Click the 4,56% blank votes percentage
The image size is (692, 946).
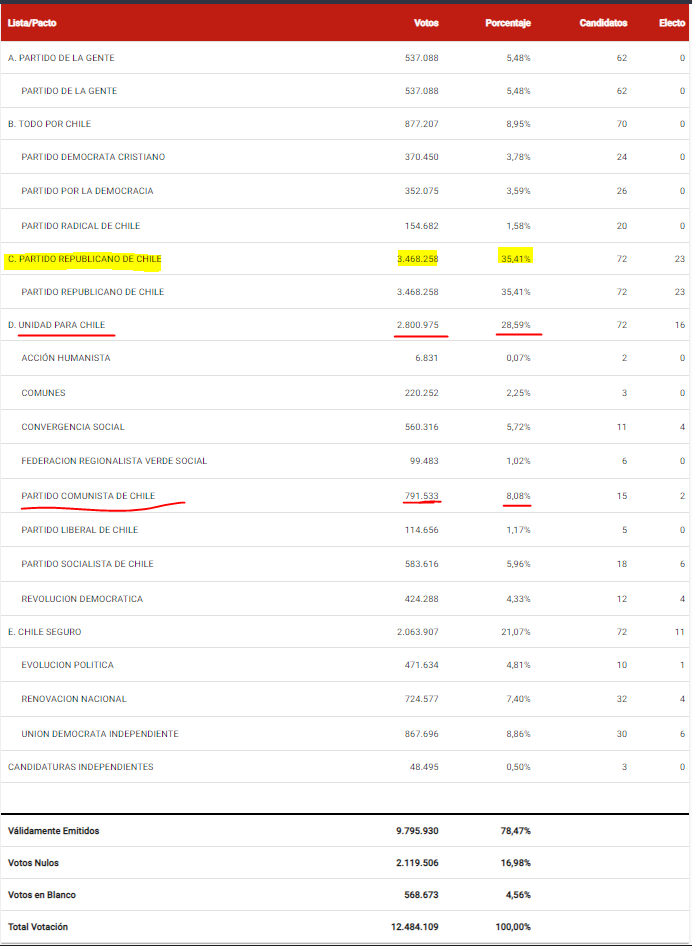coord(519,895)
